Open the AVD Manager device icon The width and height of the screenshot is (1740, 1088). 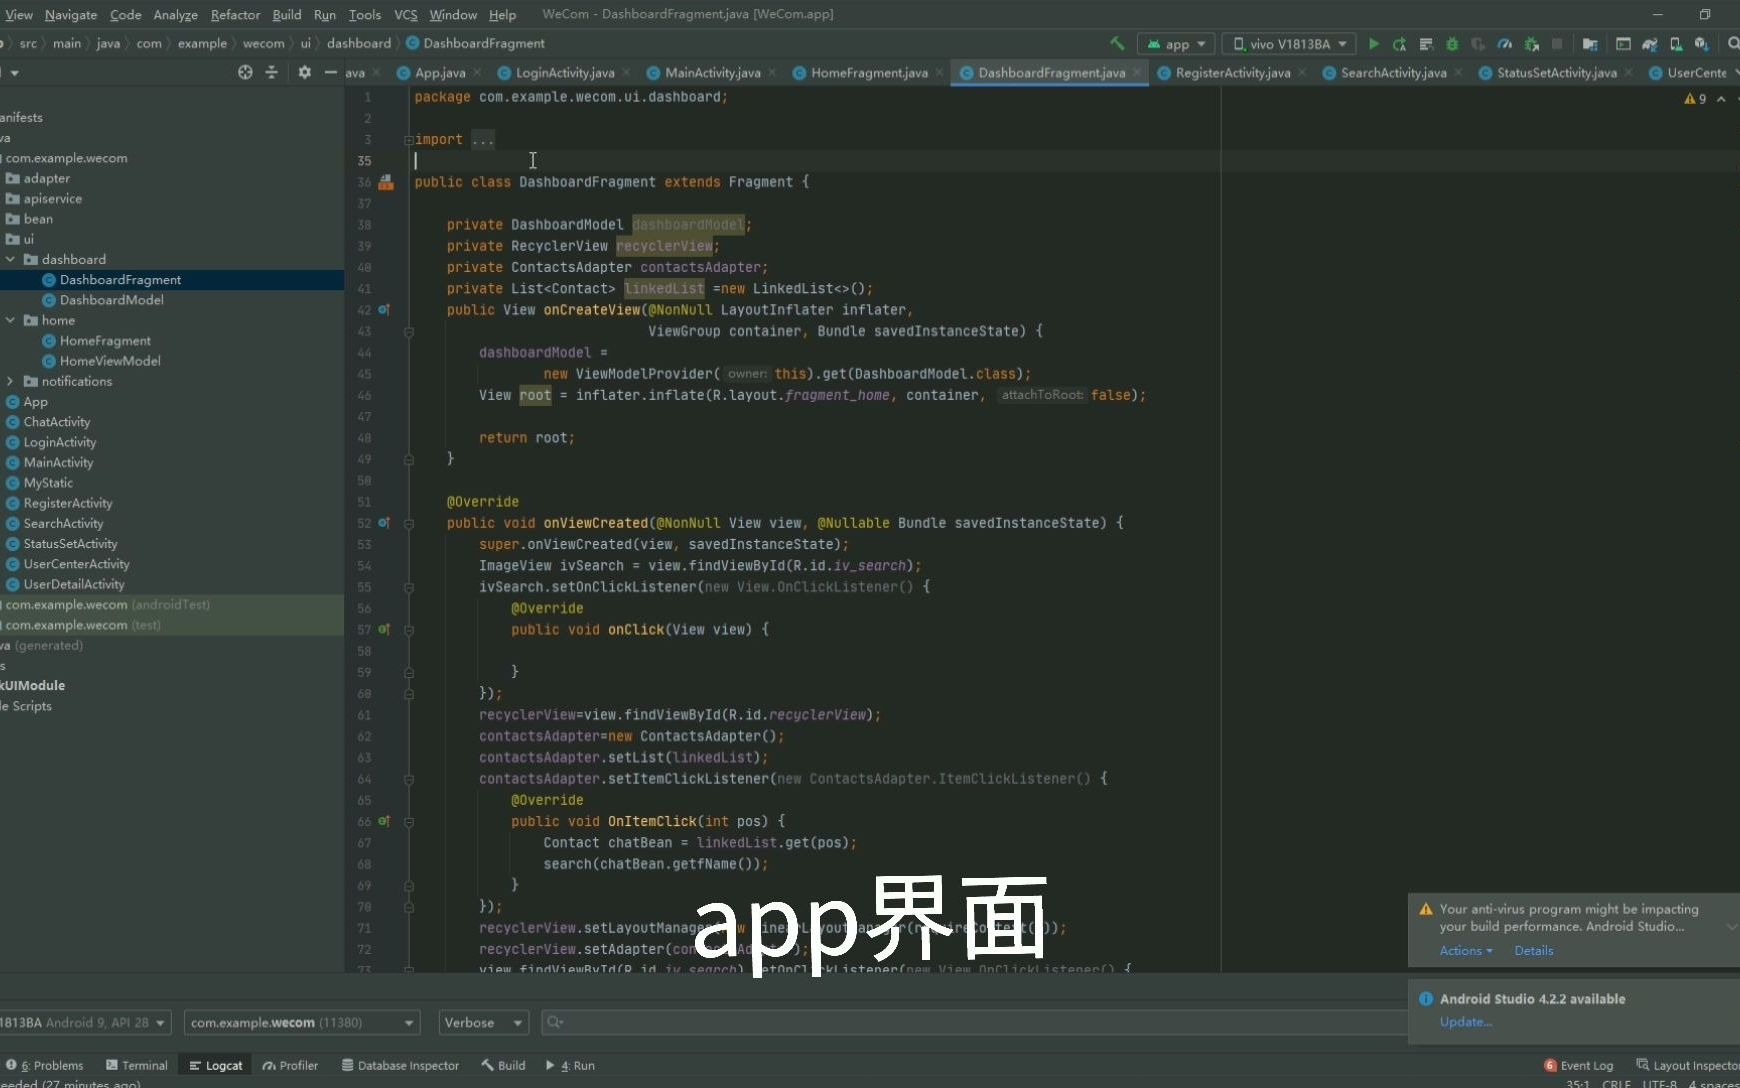(1677, 44)
